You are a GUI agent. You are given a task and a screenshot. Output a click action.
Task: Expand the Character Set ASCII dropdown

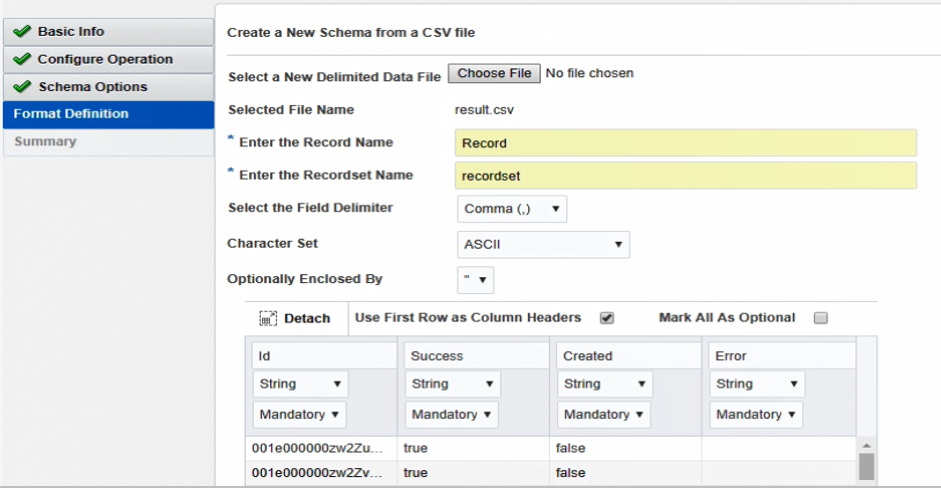pos(543,243)
